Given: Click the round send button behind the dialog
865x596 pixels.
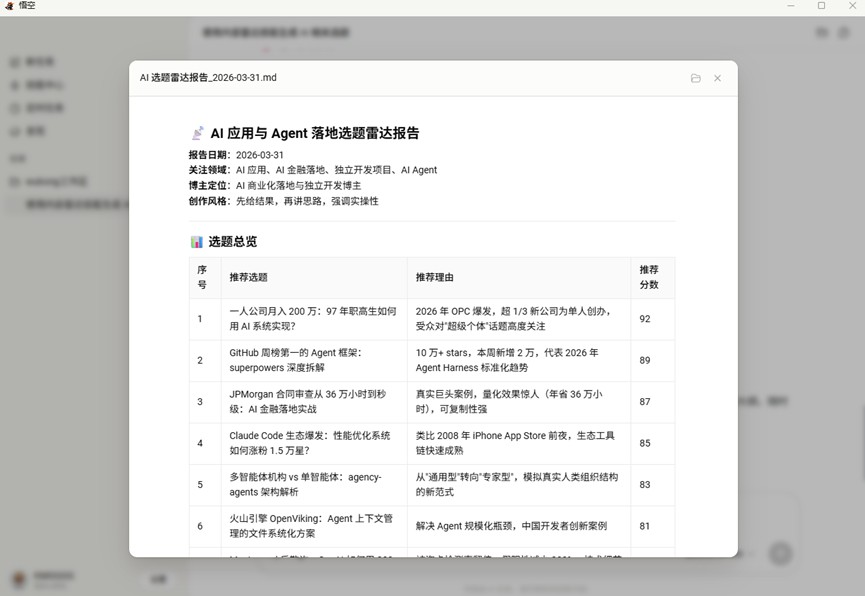Looking at the screenshot, I should pyautogui.click(x=780, y=554).
